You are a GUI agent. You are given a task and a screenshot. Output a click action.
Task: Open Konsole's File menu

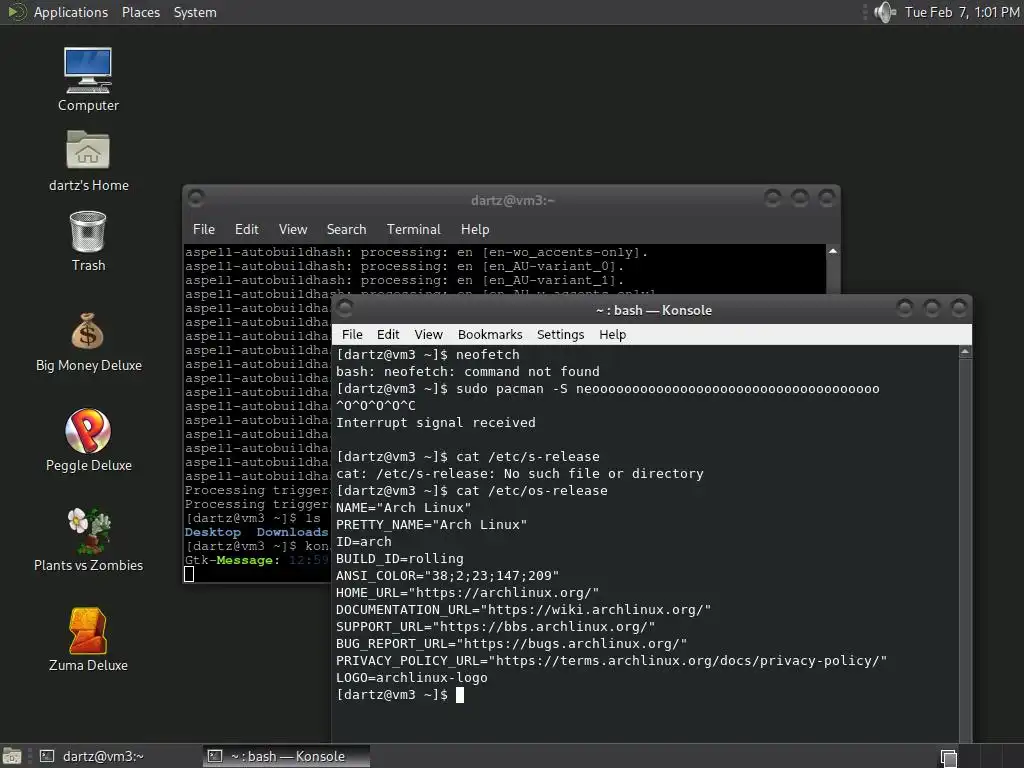click(352, 334)
